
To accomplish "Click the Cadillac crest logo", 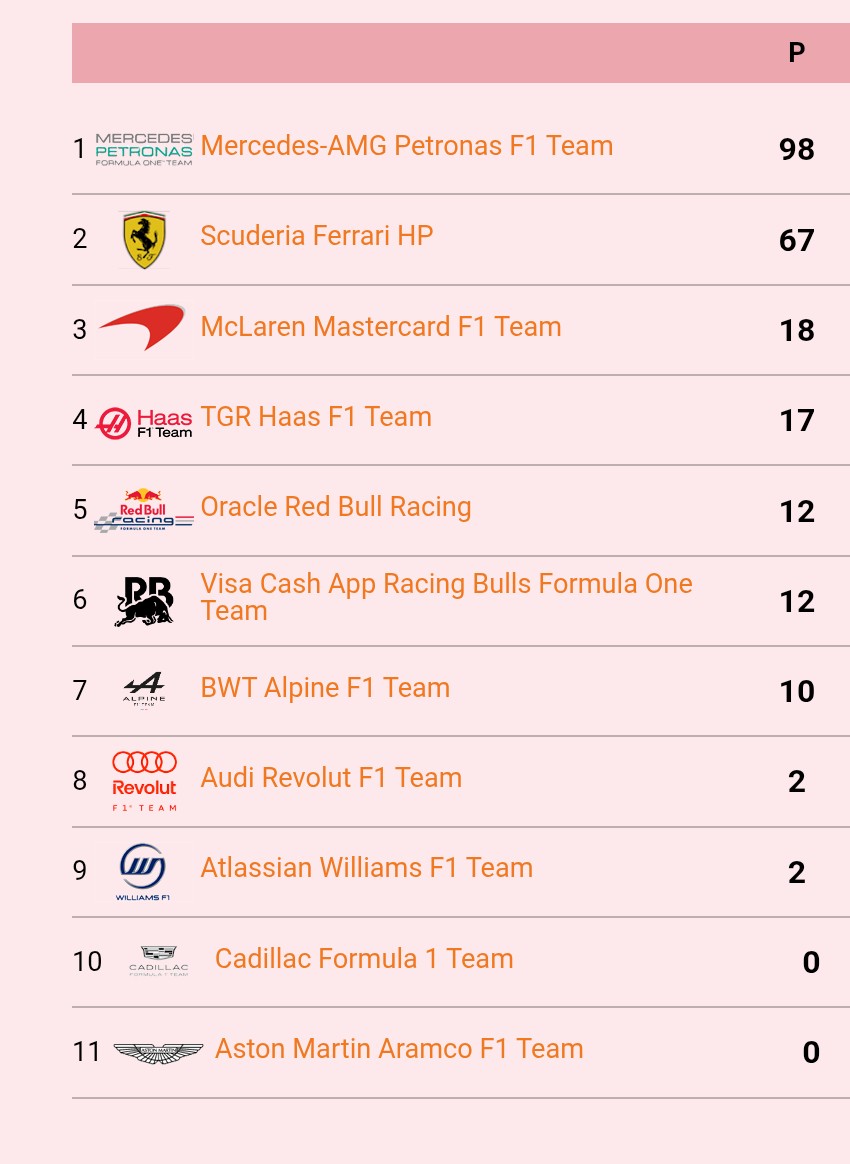I will pos(159,961).
